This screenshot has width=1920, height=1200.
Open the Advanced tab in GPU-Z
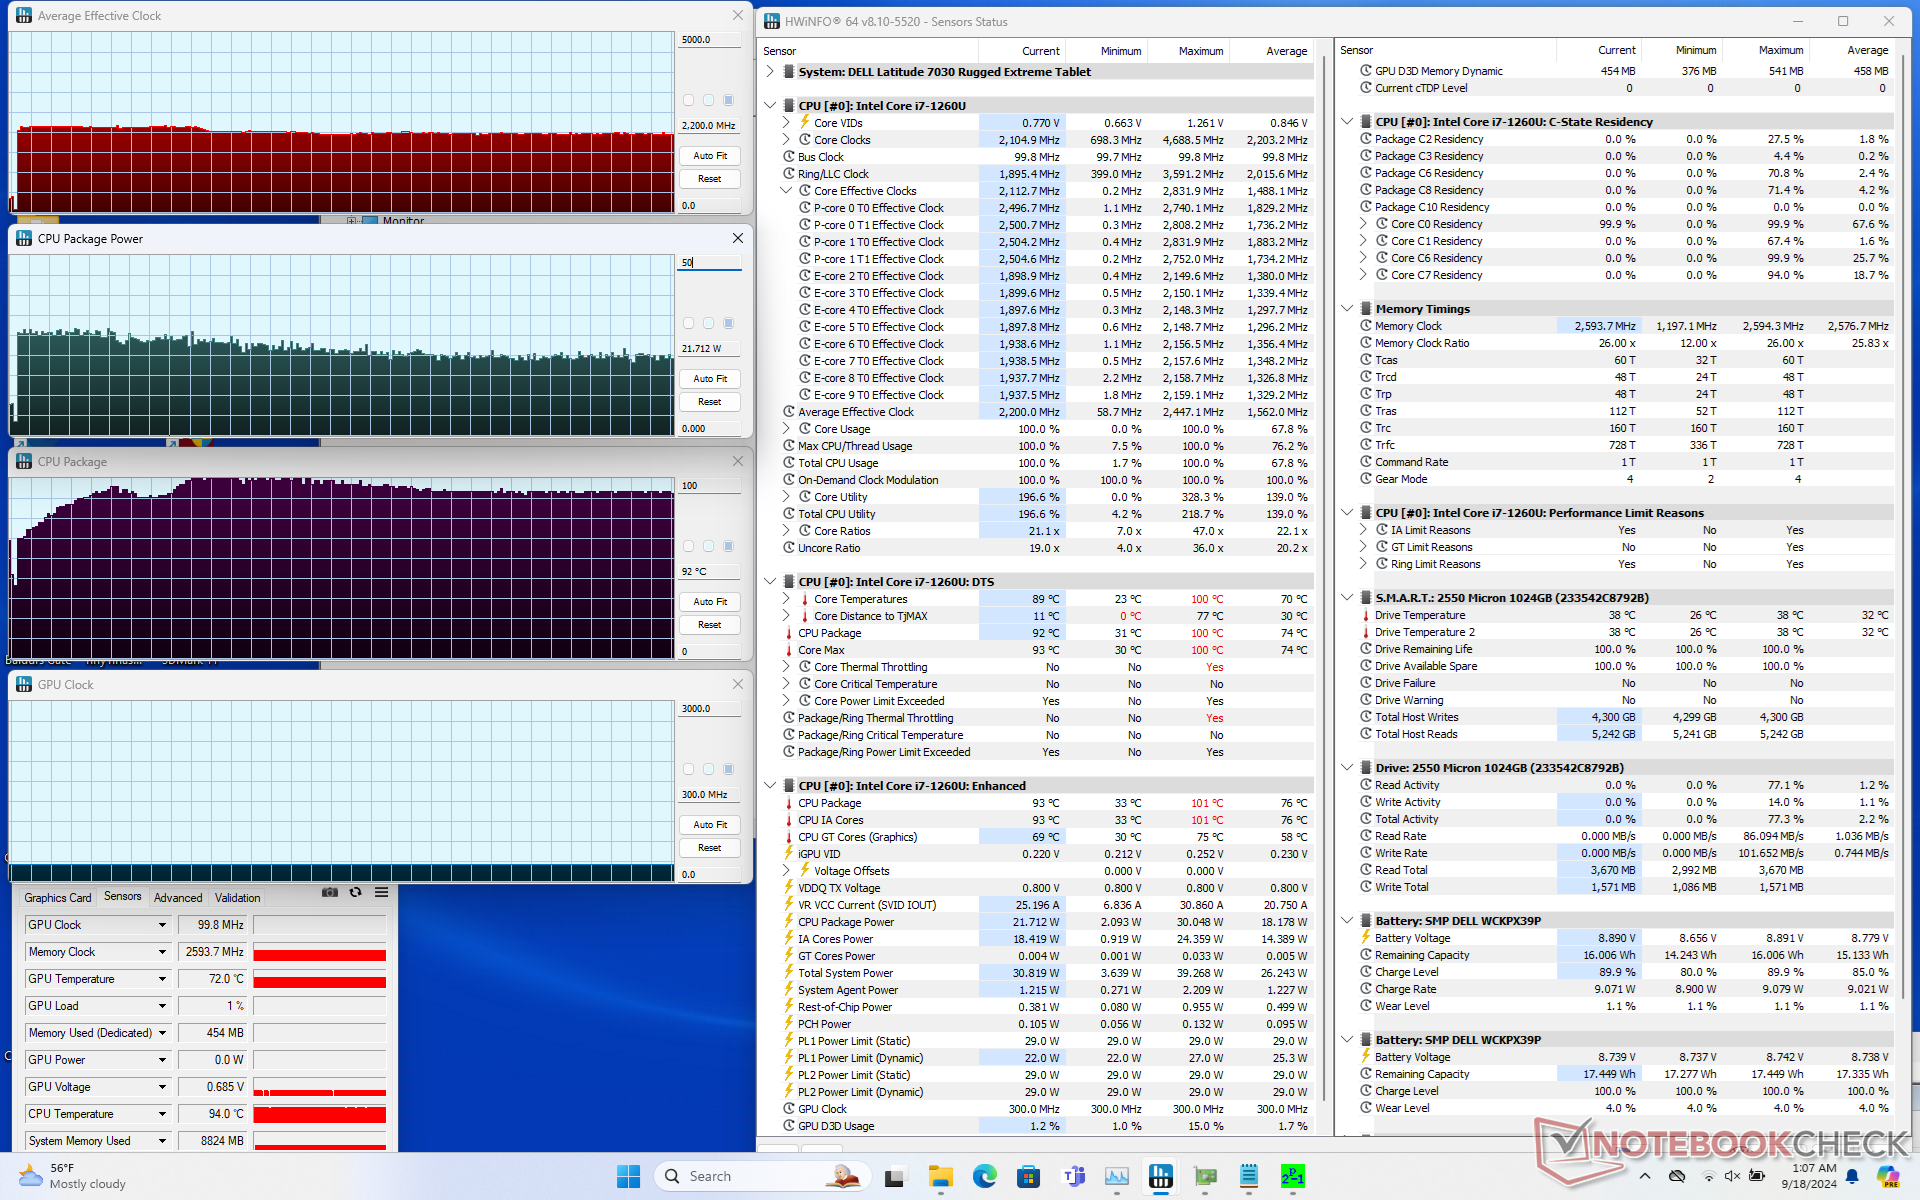coord(178,897)
